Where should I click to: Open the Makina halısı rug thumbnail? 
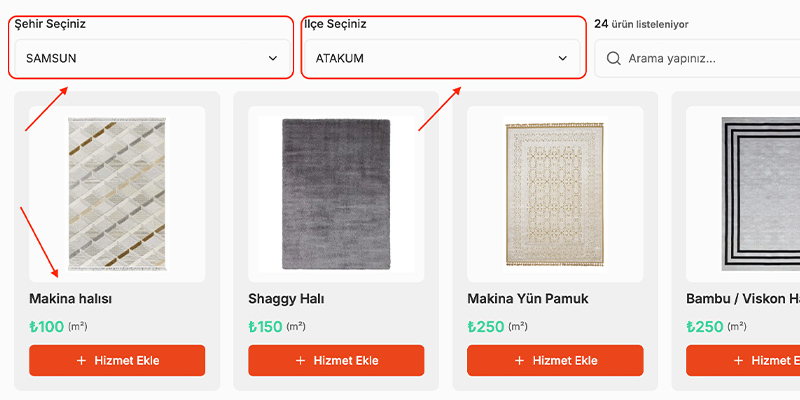coord(117,194)
